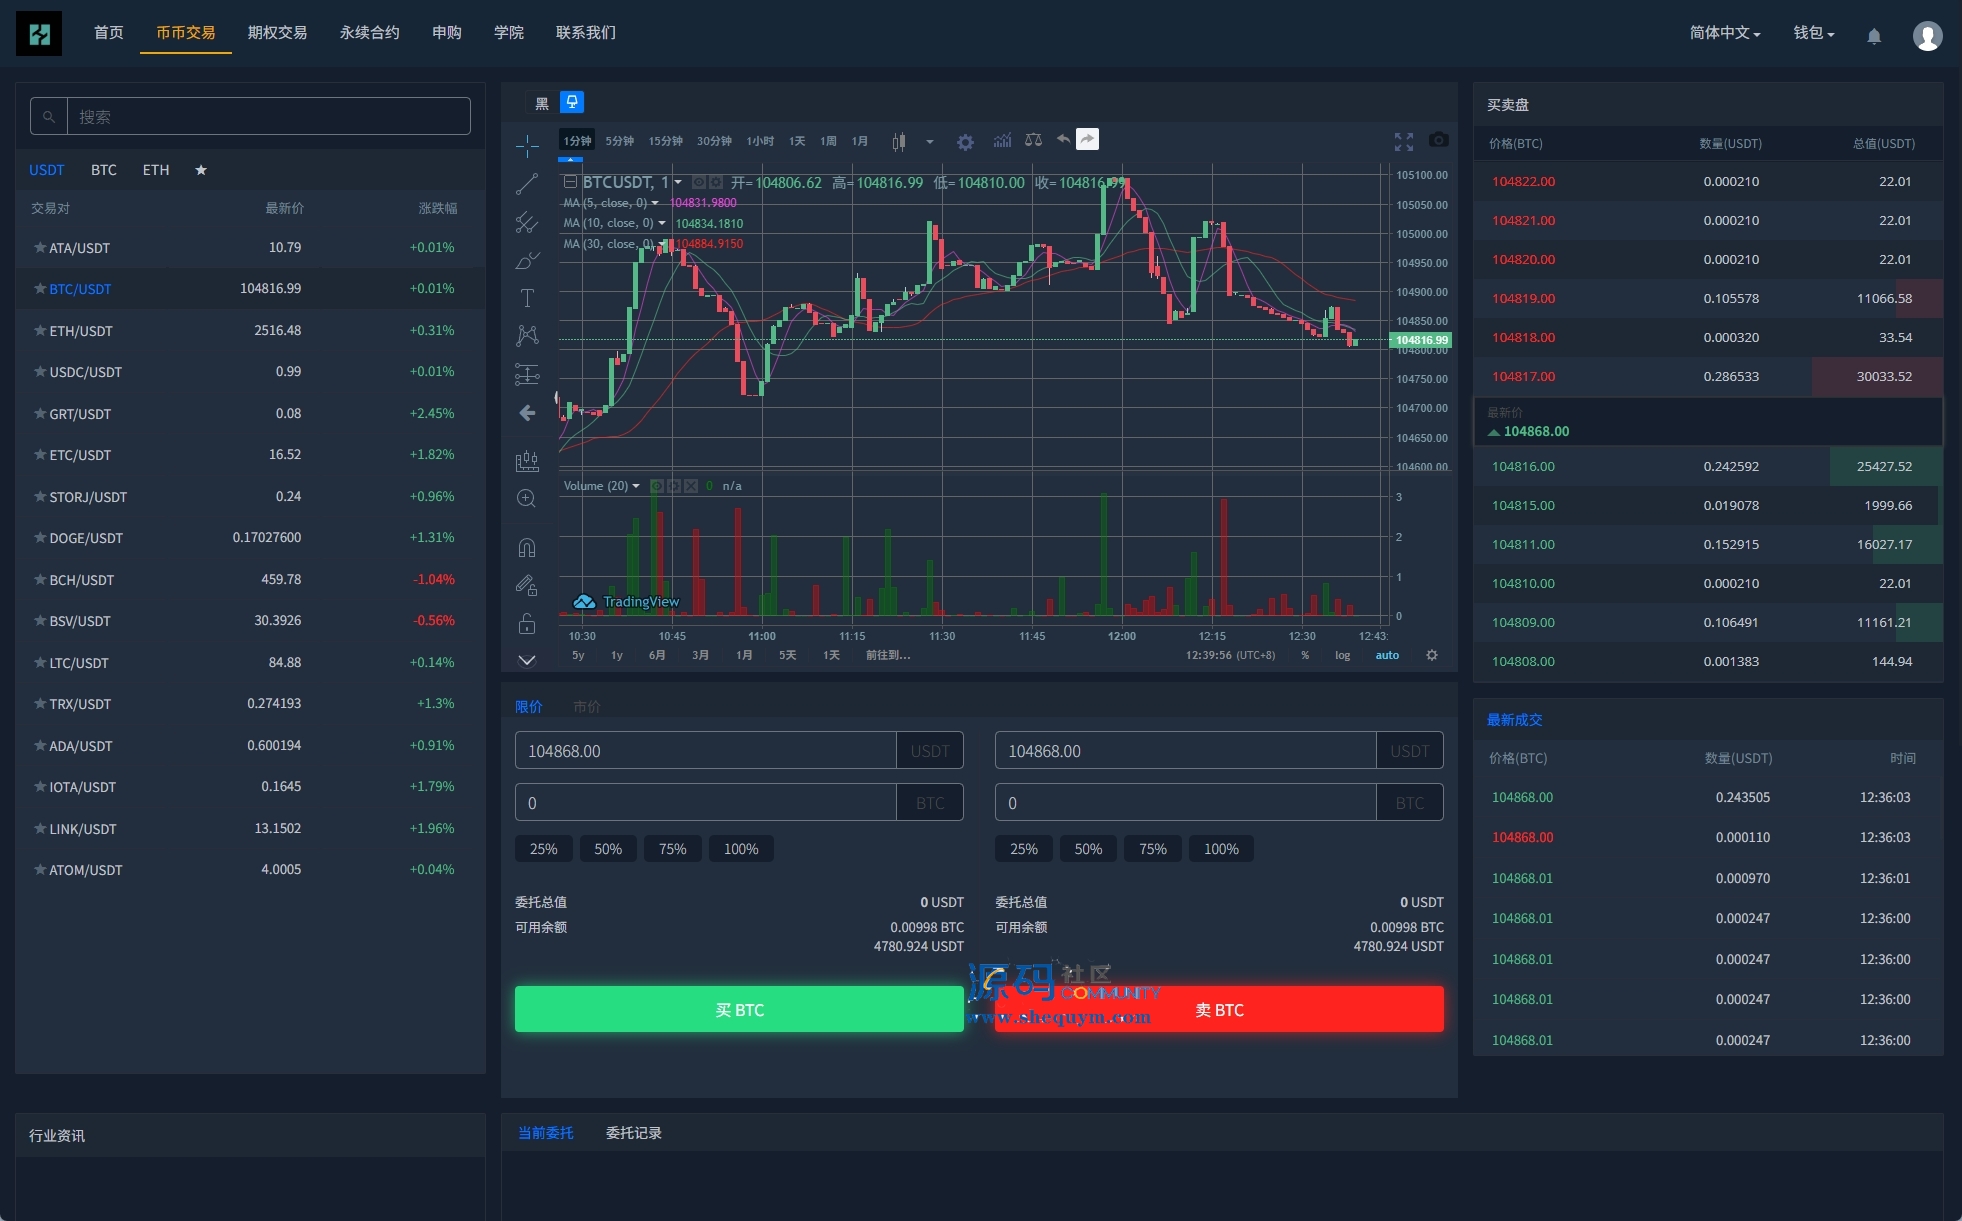
Task: Switch to the 期权交易 menu
Action: pyautogui.click(x=277, y=33)
